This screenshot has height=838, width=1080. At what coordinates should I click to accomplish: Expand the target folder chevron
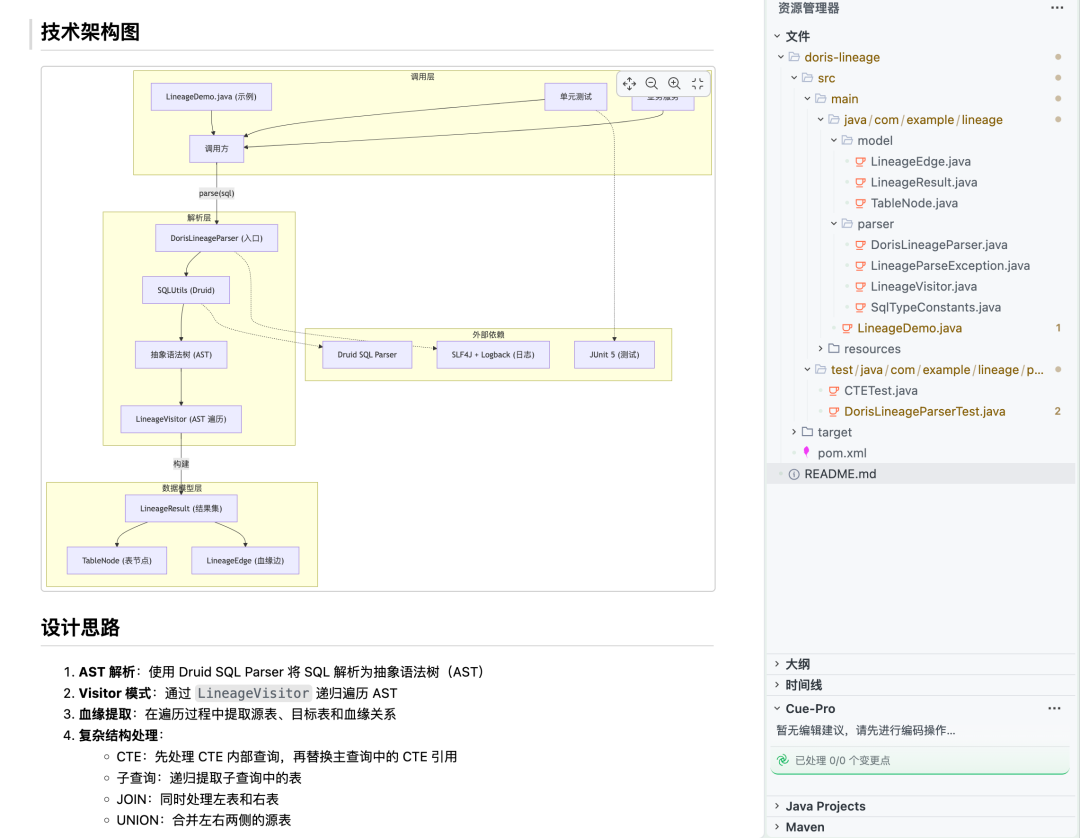[794, 432]
